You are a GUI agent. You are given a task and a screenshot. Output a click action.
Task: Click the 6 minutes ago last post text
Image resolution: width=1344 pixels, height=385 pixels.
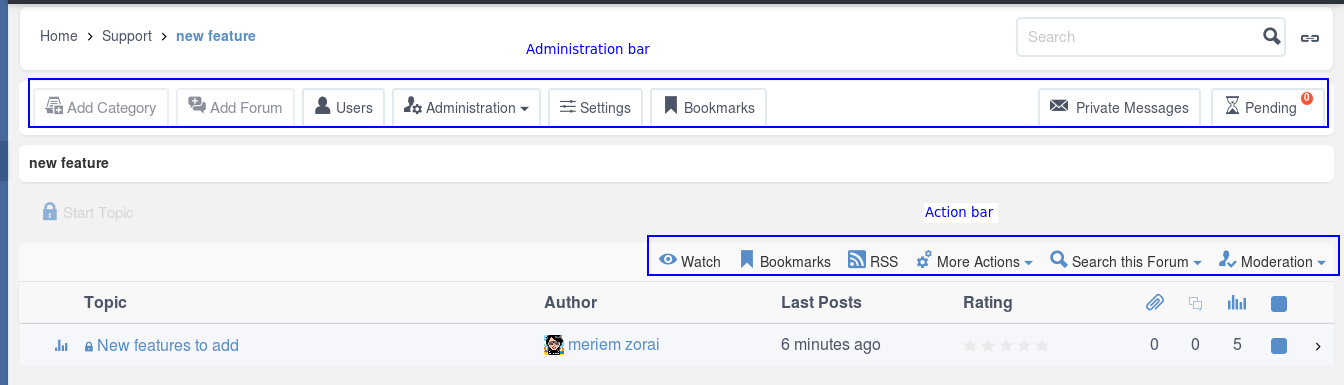pyautogui.click(x=831, y=345)
